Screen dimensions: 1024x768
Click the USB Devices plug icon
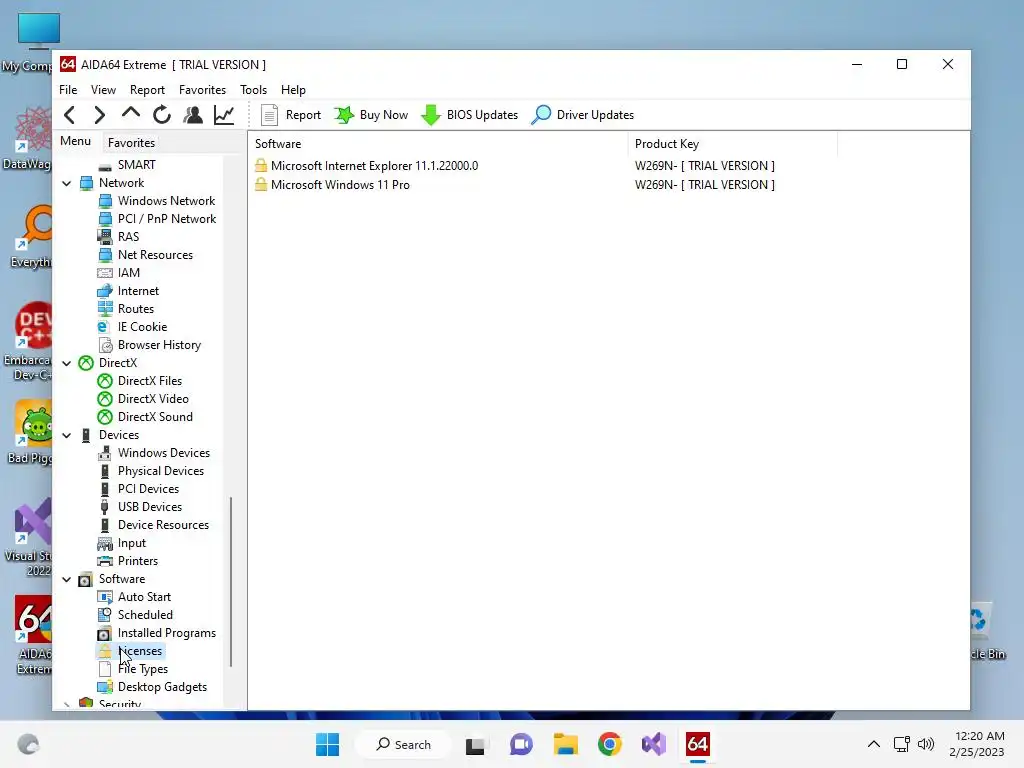[104, 507]
